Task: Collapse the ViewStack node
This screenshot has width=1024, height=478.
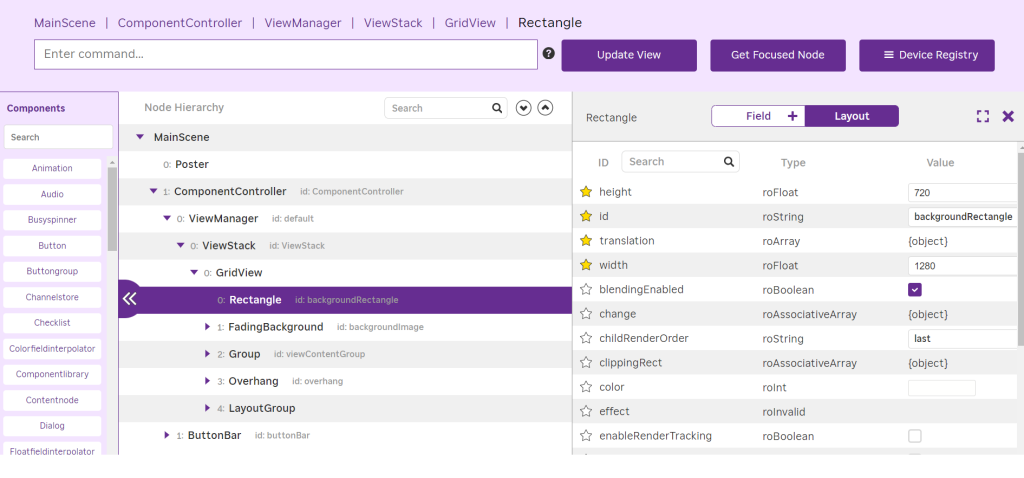Action: [x=180, y=246]
